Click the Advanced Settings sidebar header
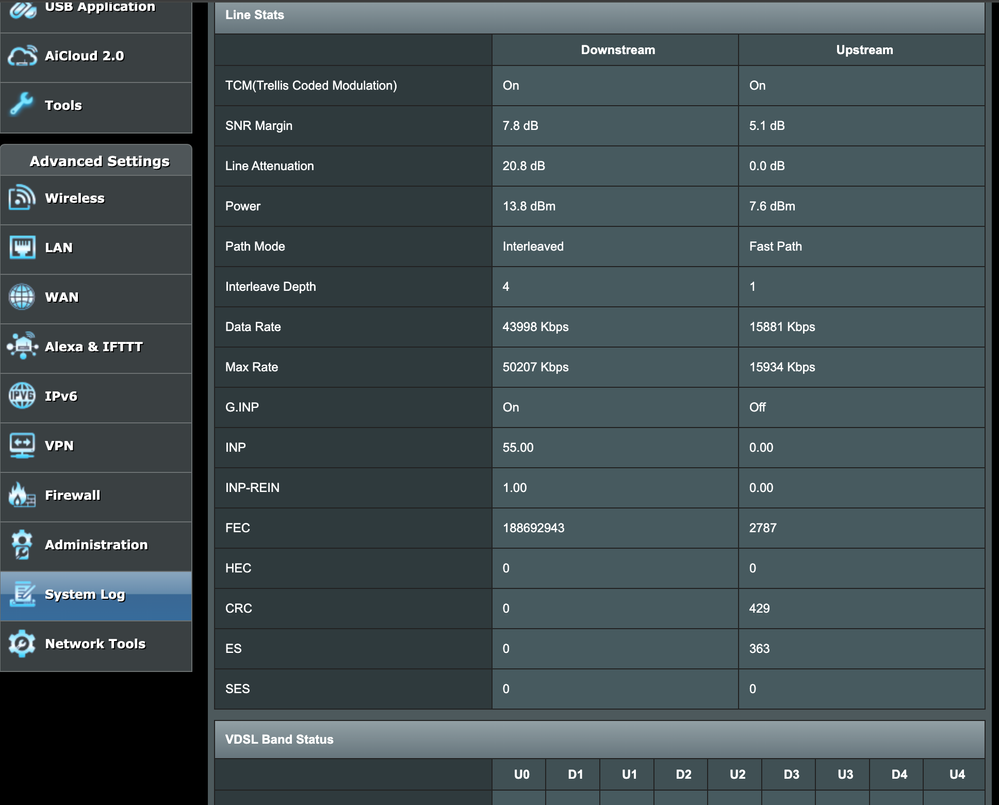The image size is (999, 805). pyautogui.click(x=99, y=161)
